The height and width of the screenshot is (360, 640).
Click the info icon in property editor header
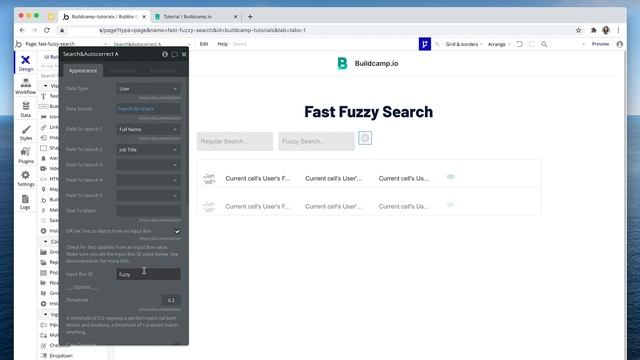pos(165,54)
